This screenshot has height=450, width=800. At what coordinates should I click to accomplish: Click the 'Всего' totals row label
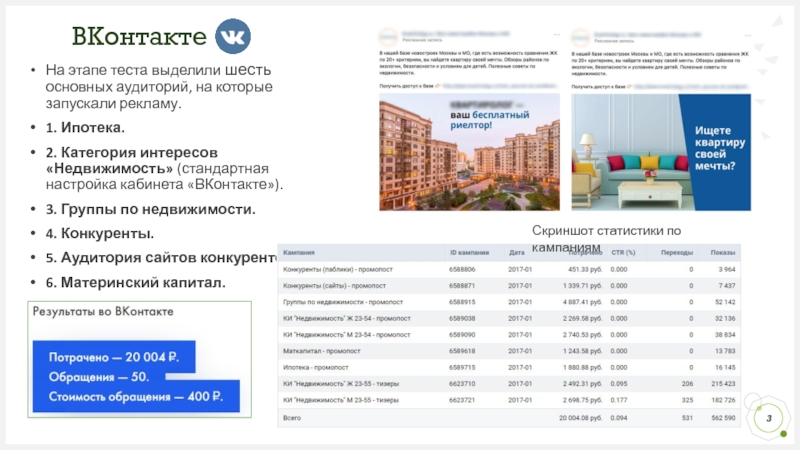pos(292,418)
